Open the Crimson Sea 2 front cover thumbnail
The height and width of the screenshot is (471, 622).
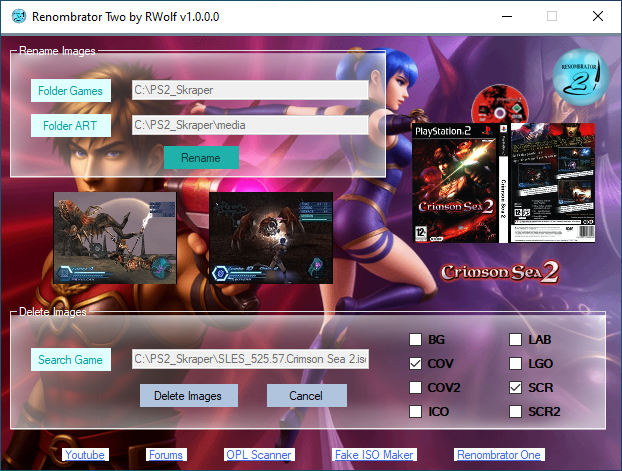point(455,183)
